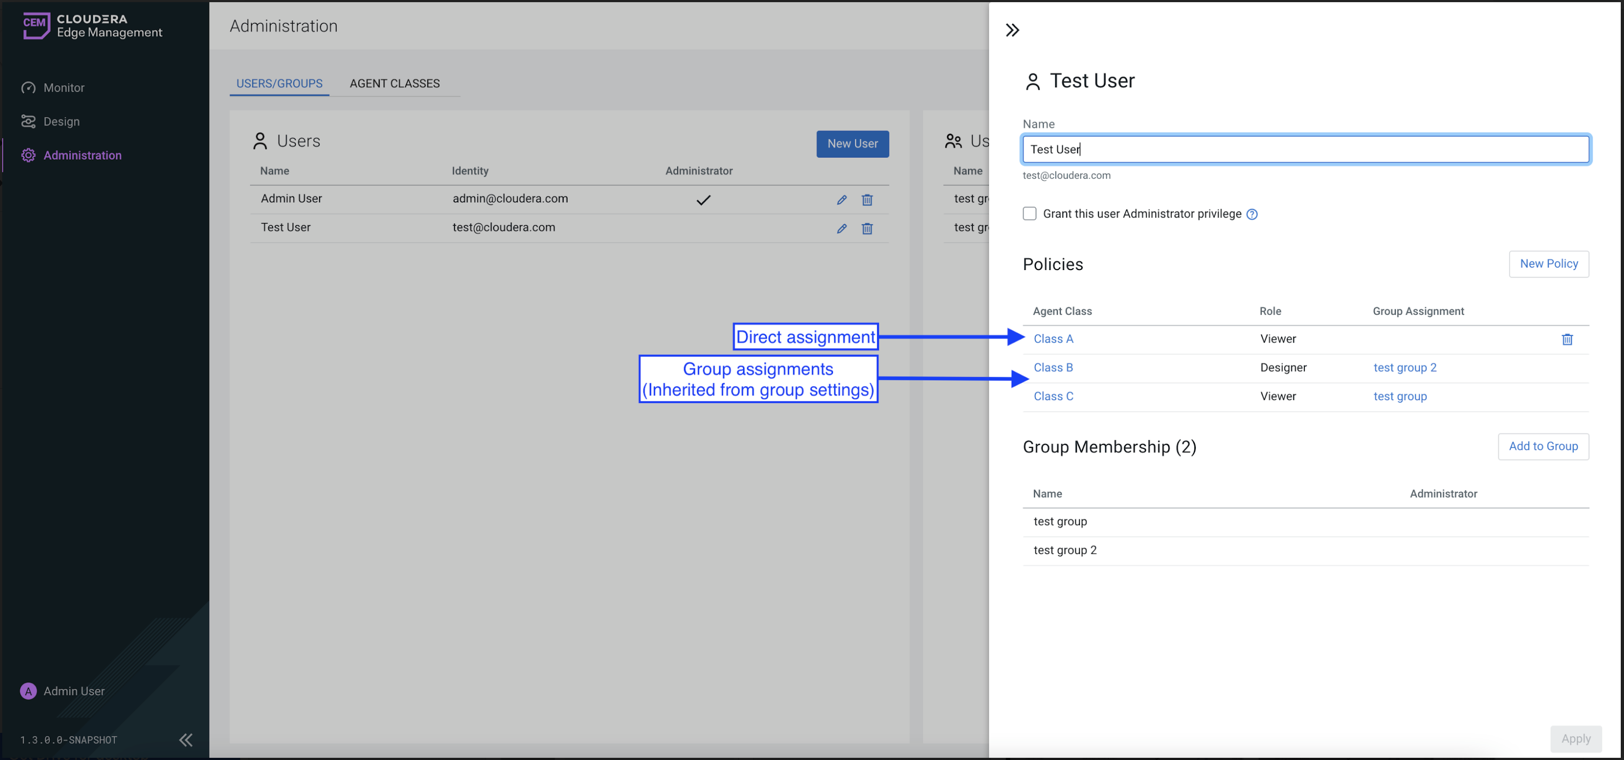This screenshot has width=1624, height=760.
Task: Delete Admin User with trash icon
Action: coord(867,200)
